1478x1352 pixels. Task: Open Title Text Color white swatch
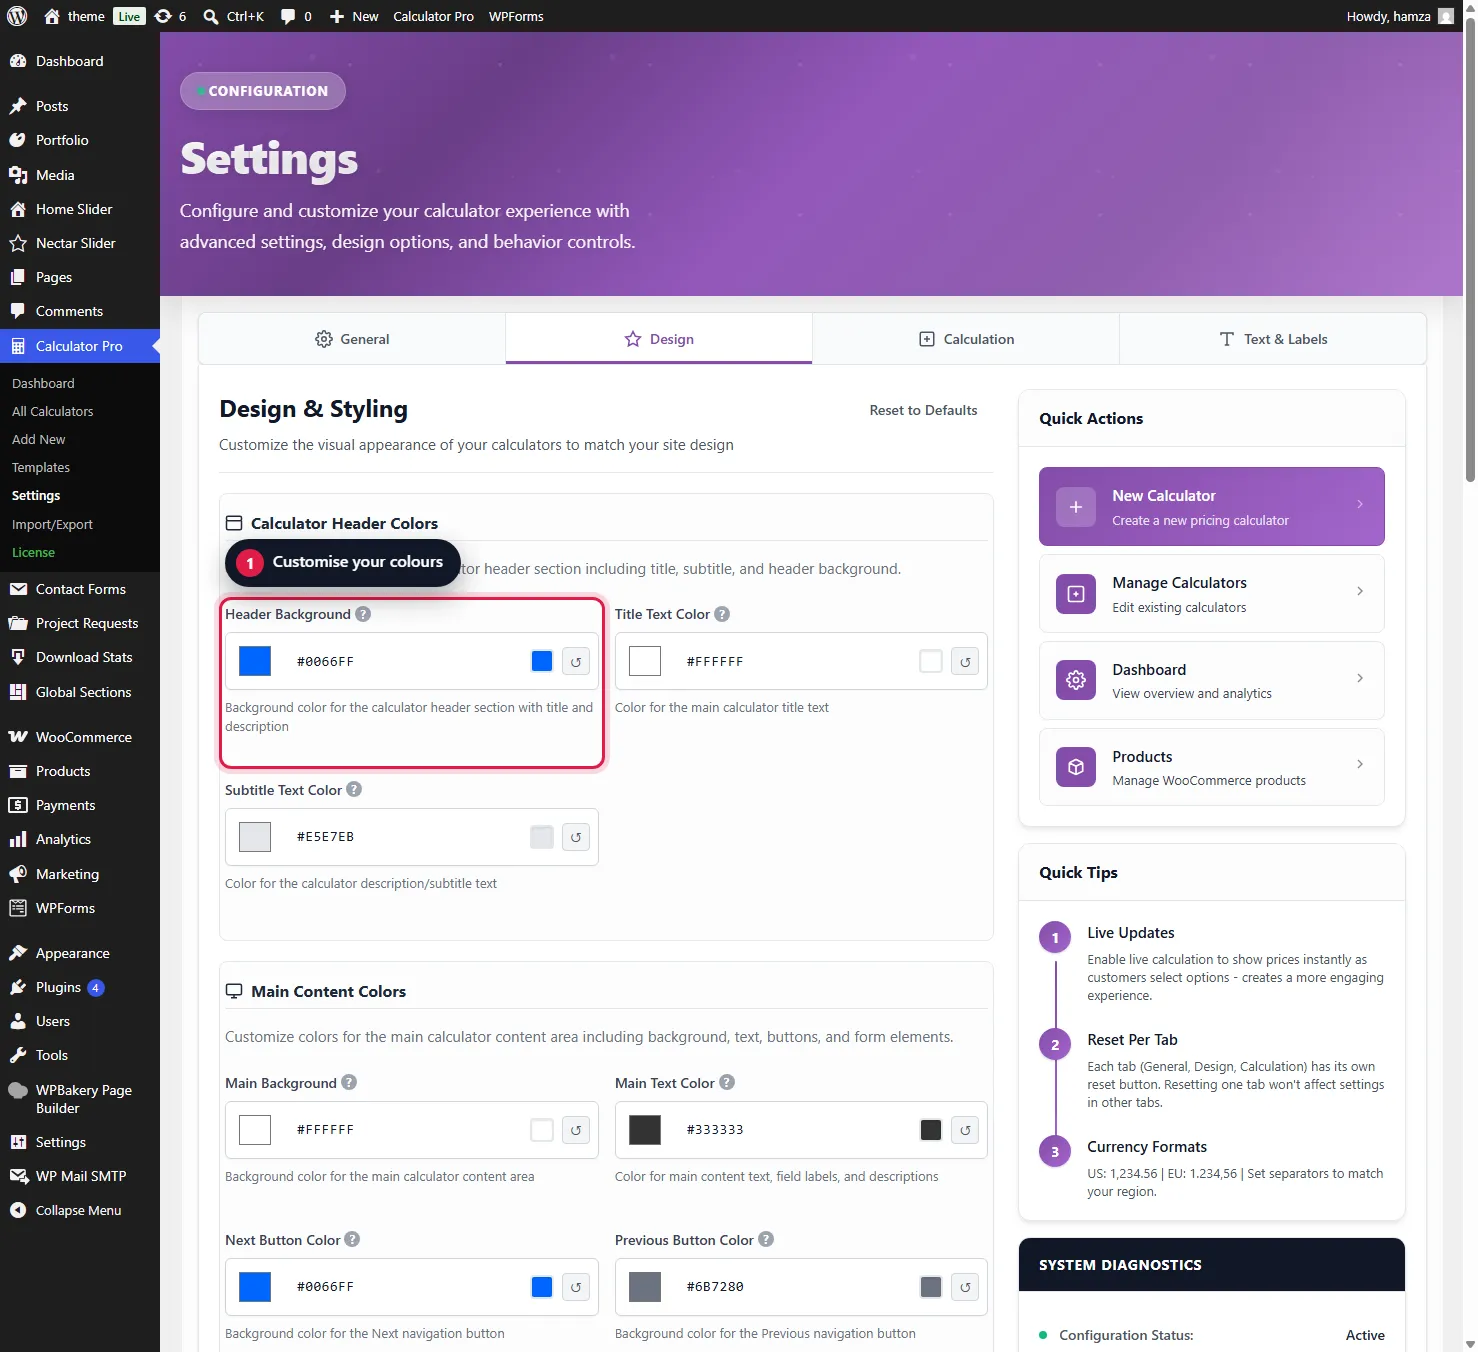pyautogui.click(x=645, y=661)
